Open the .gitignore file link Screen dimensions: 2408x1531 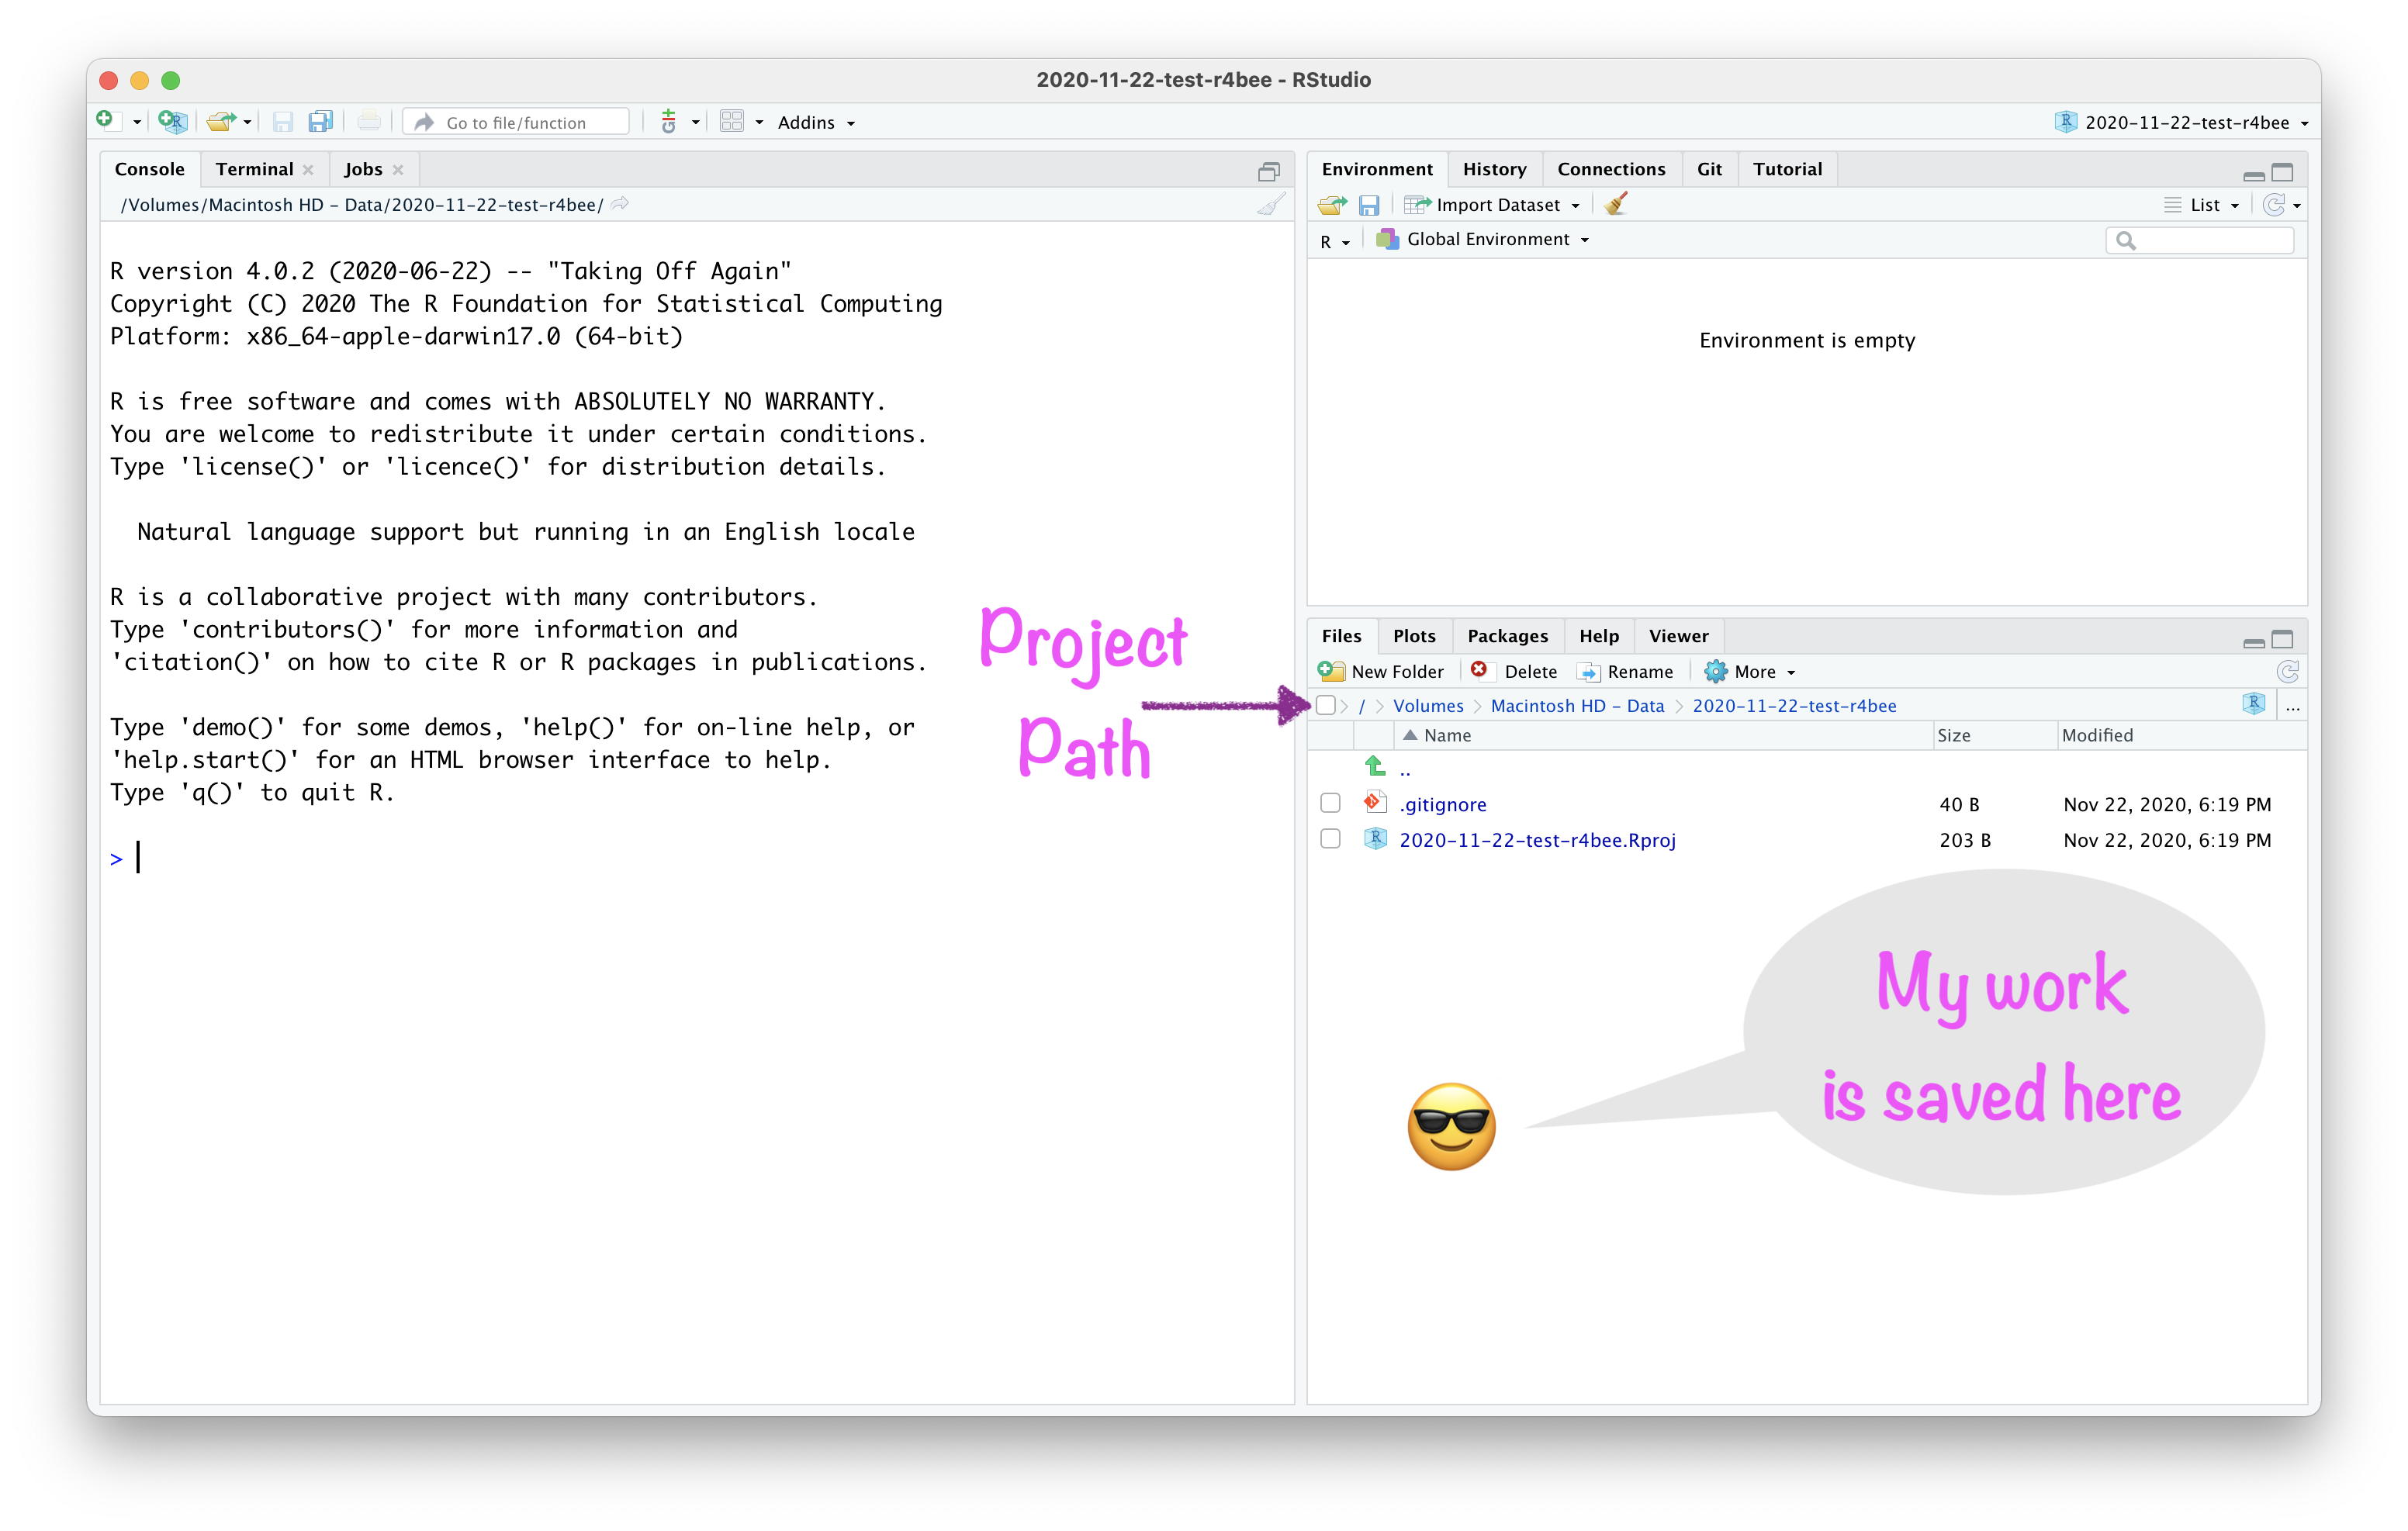pos(1442,804)
